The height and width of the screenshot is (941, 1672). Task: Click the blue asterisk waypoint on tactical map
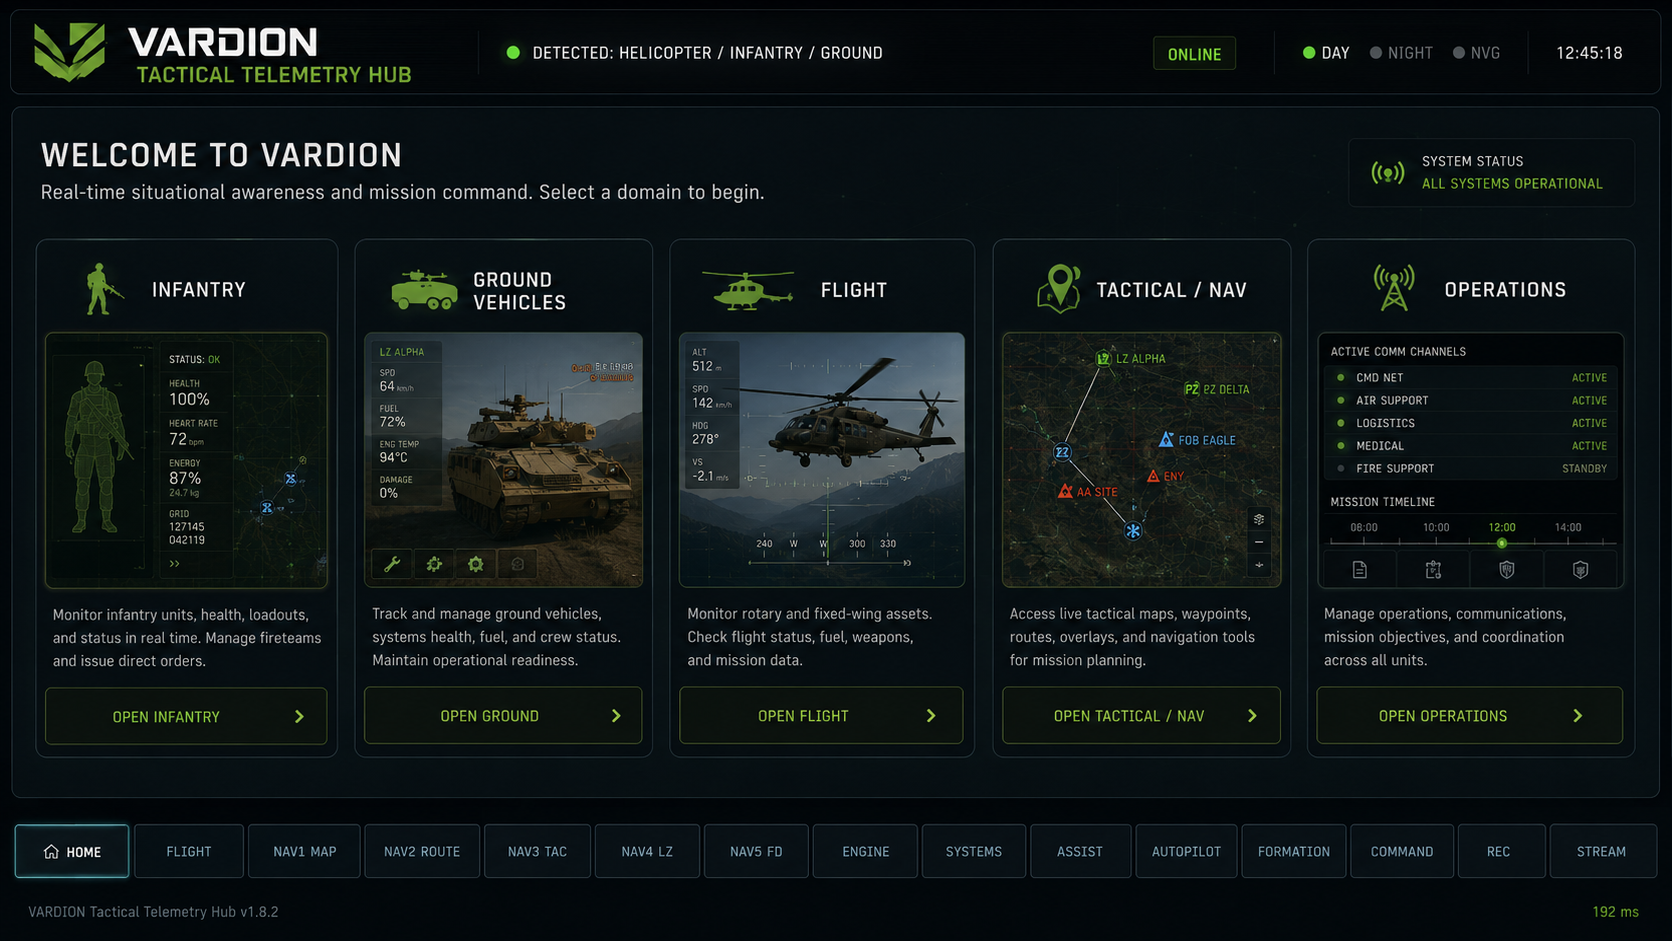(x=1133, y=531)
